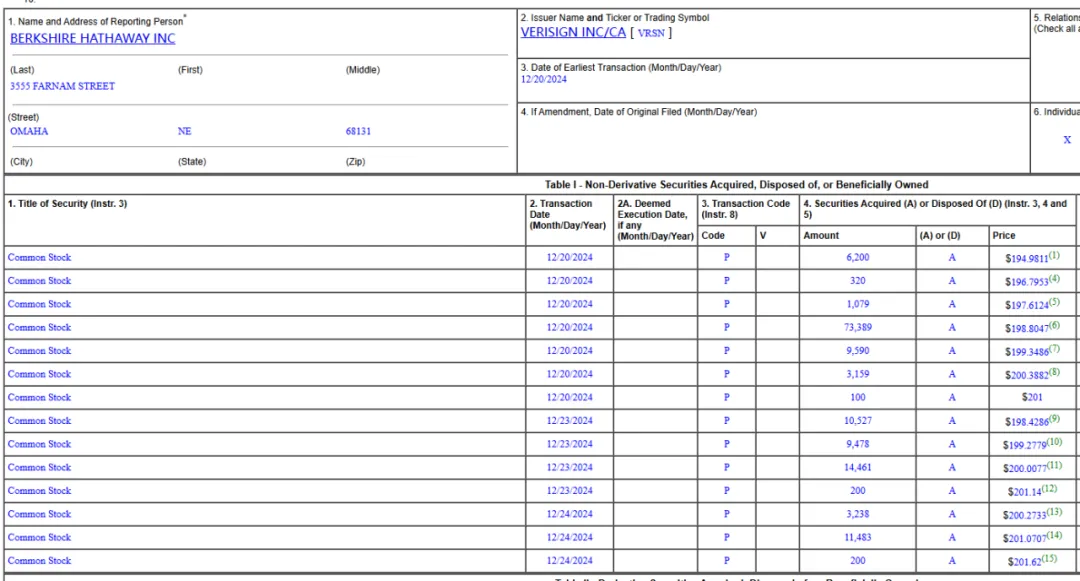The width and height of the screenshot is (1080, 581).
Task: Select Common Stock in the 73,389 row
Action: [39, 328]
